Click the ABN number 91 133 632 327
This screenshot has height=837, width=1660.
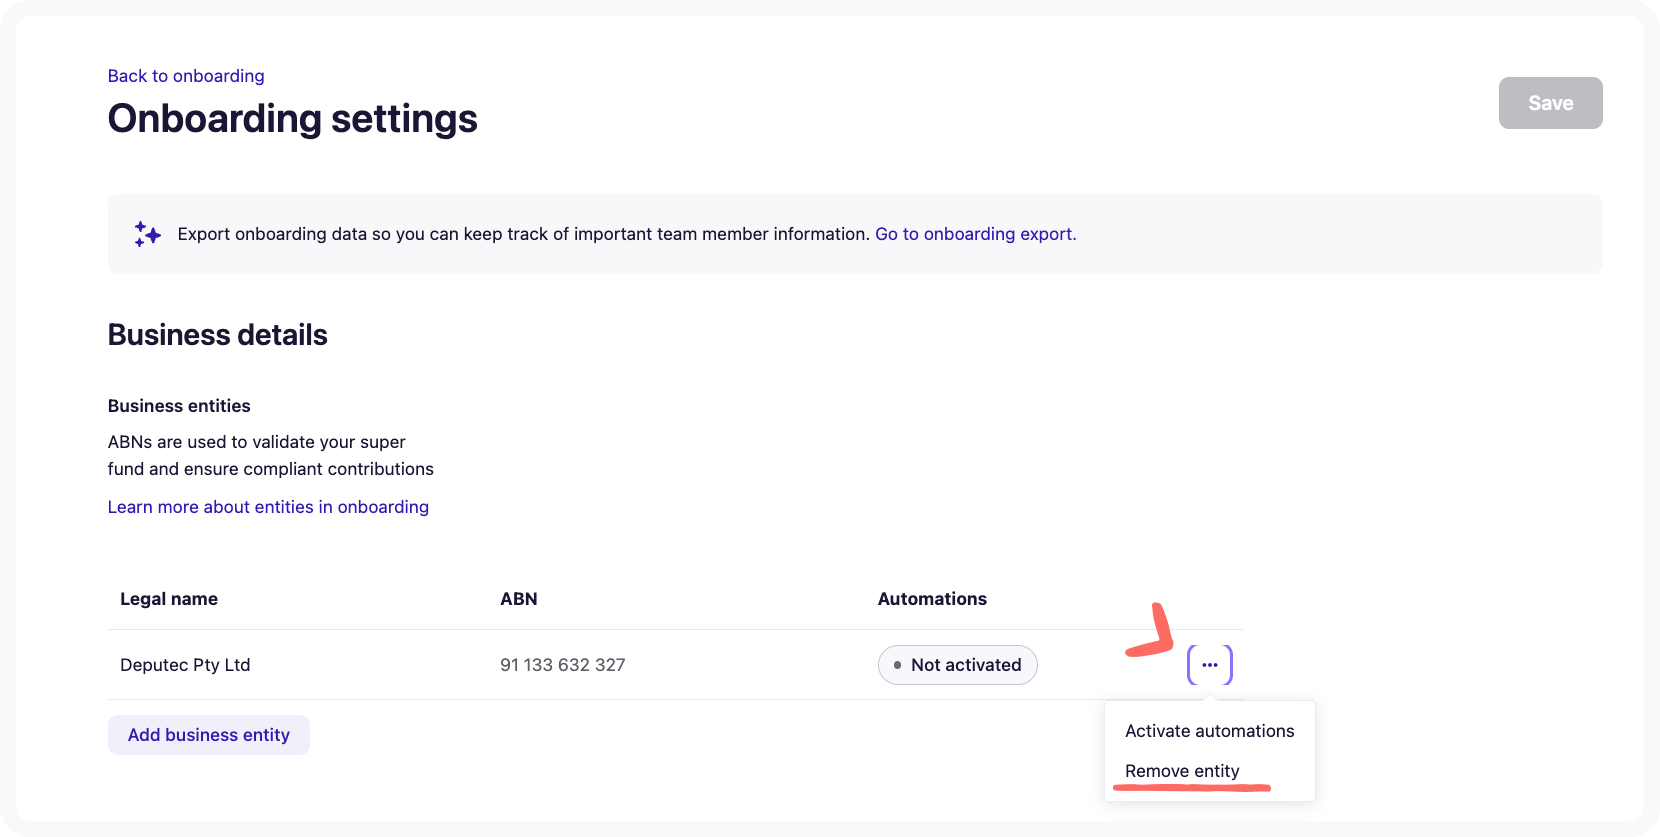tap(562, 665)
